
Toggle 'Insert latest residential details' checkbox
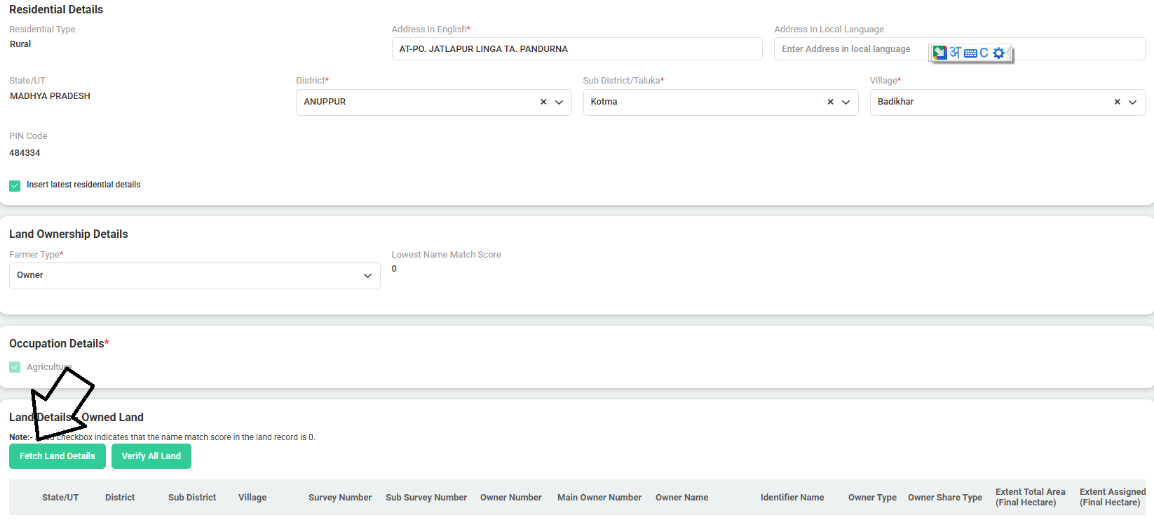pos(15,186)
